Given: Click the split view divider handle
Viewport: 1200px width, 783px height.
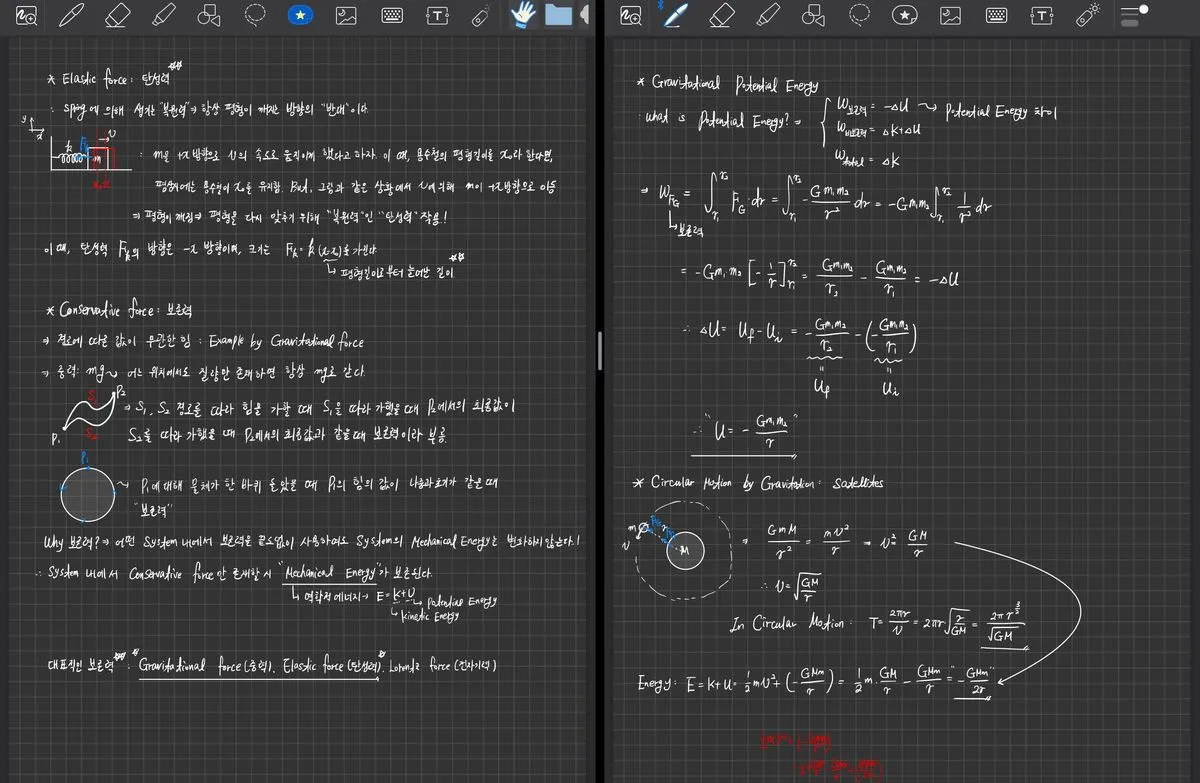Looking at the screenshot, I should pyautogui.click(x=599, y=350).
